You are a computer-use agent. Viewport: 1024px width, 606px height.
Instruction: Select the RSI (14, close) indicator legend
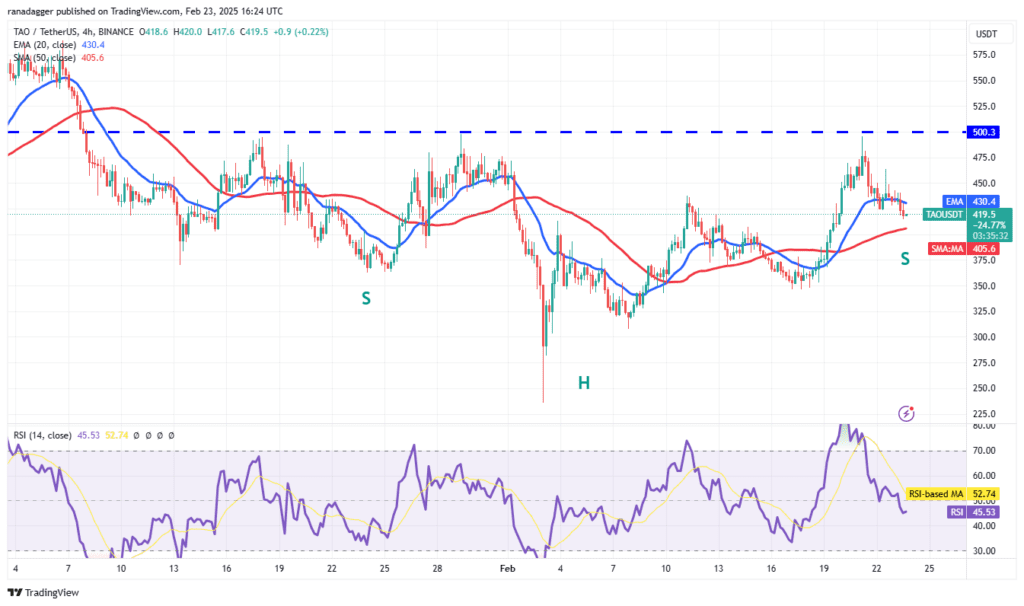pos(48,436)
